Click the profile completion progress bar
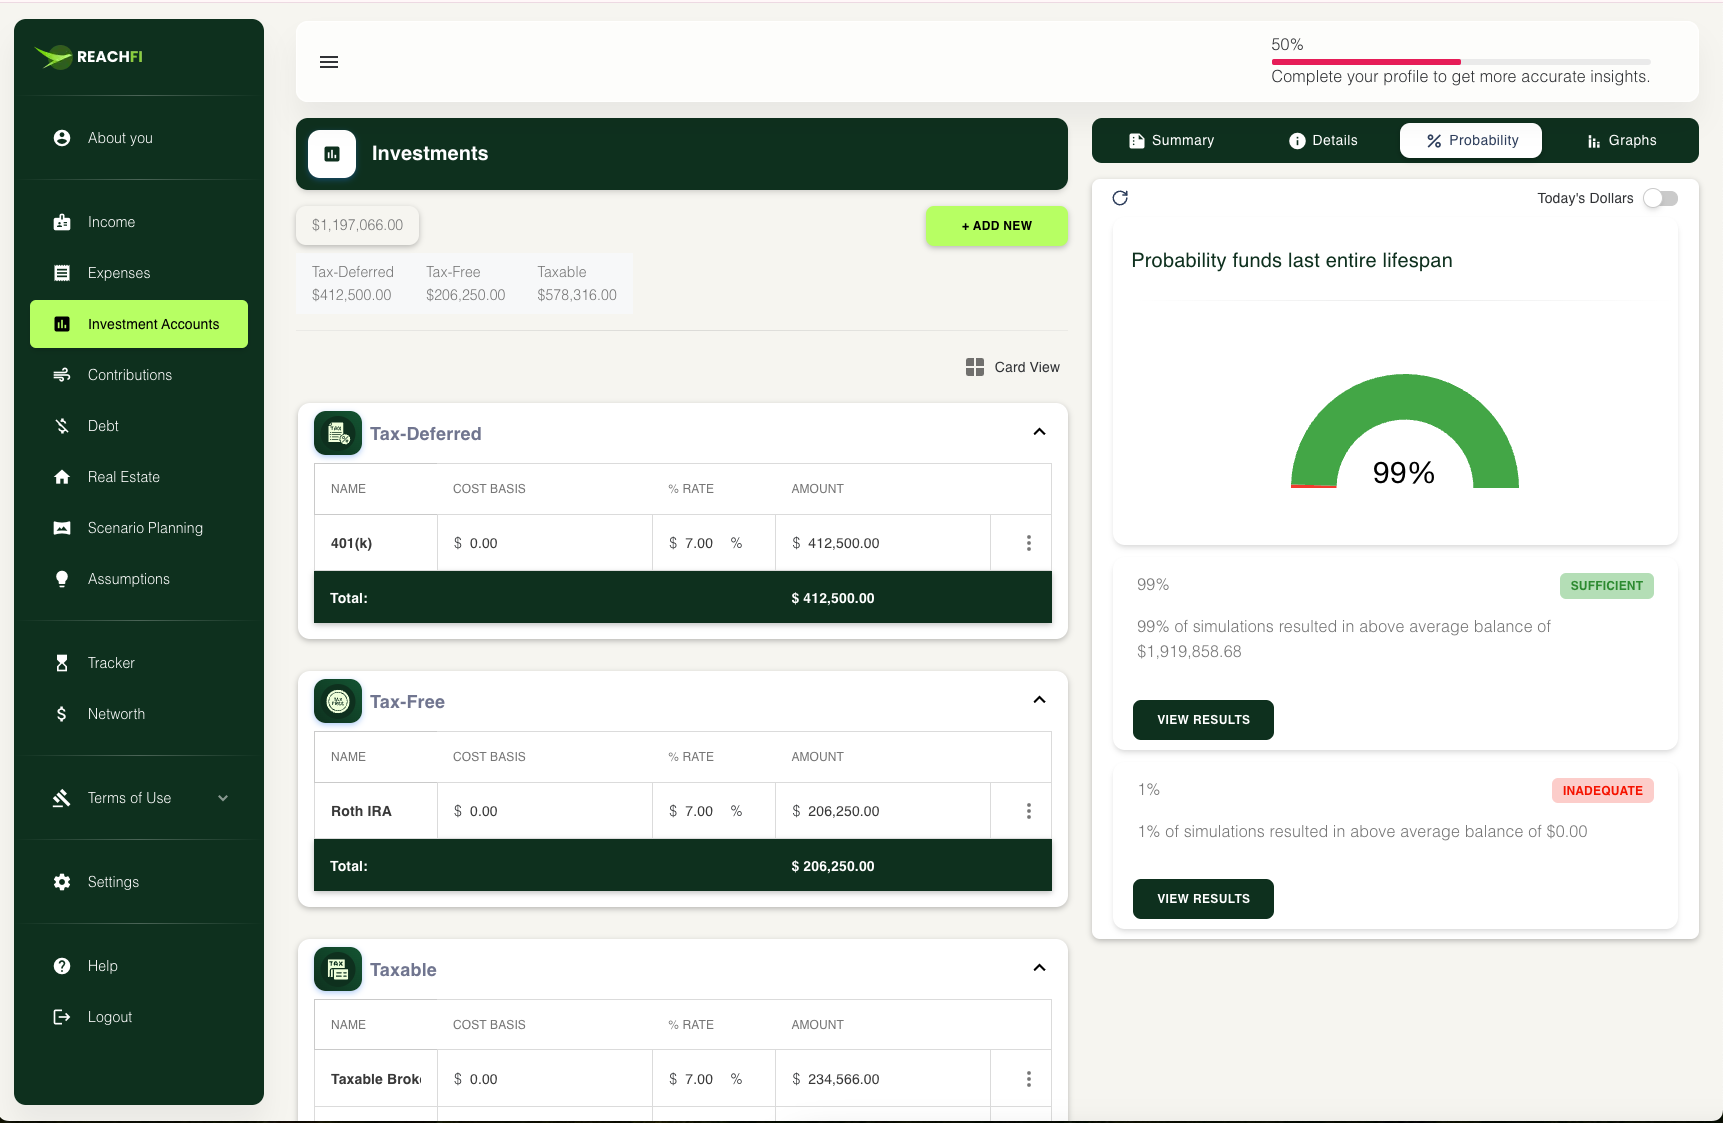This screenshot has height=1123, width=1723. [x=1460, y=62]
